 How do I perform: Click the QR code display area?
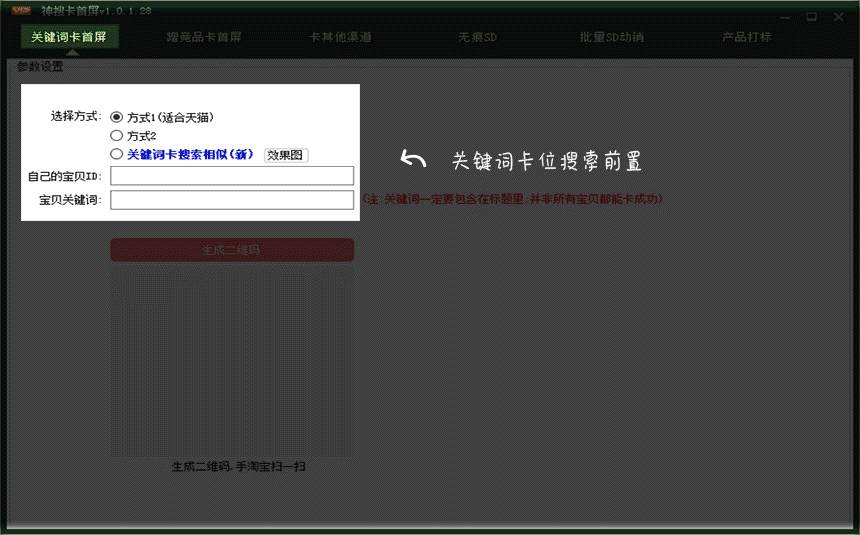click(x=232, y=362)
